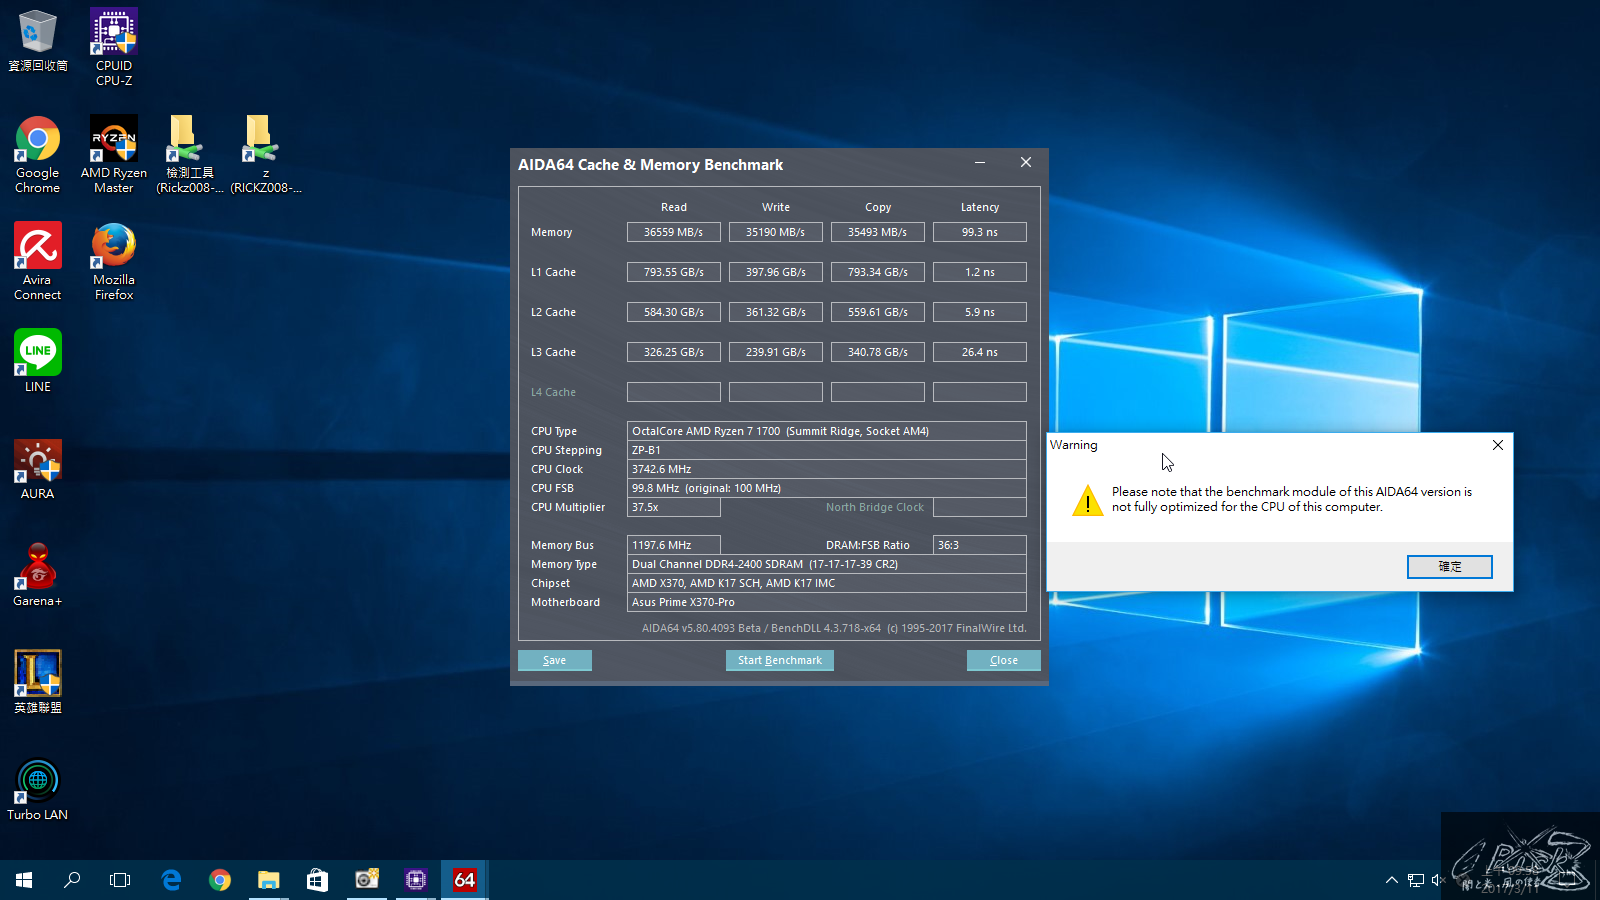
Task: Click the Read column header
Action: tap(674, 207)
